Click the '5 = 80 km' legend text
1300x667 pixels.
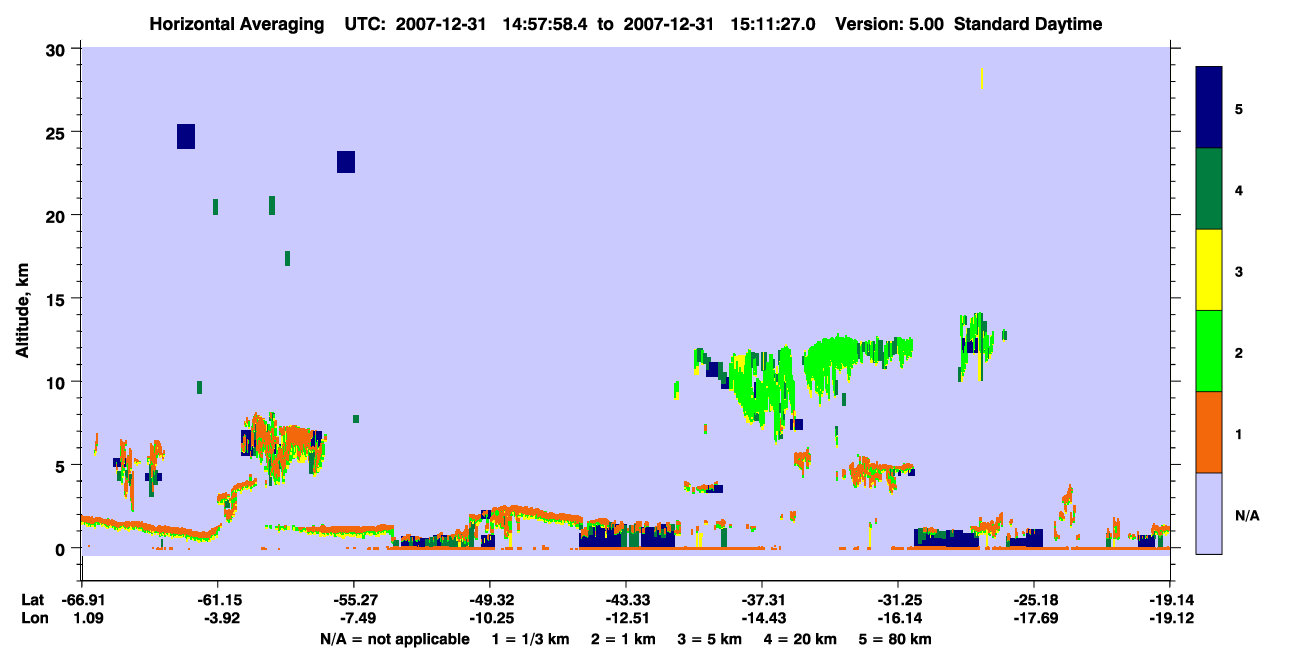[895, 639]
